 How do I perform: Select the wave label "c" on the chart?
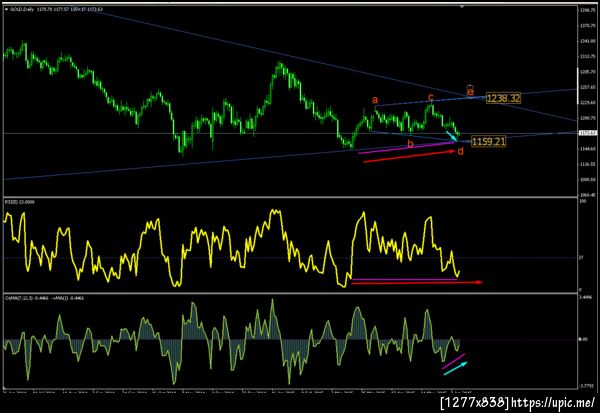click(431, 96)
